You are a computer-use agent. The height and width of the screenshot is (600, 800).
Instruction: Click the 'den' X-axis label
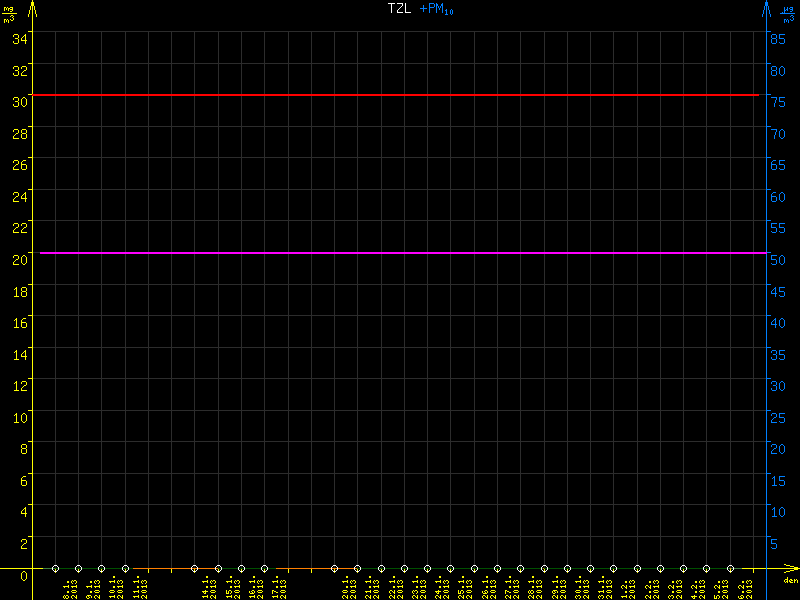click(790, 581)
